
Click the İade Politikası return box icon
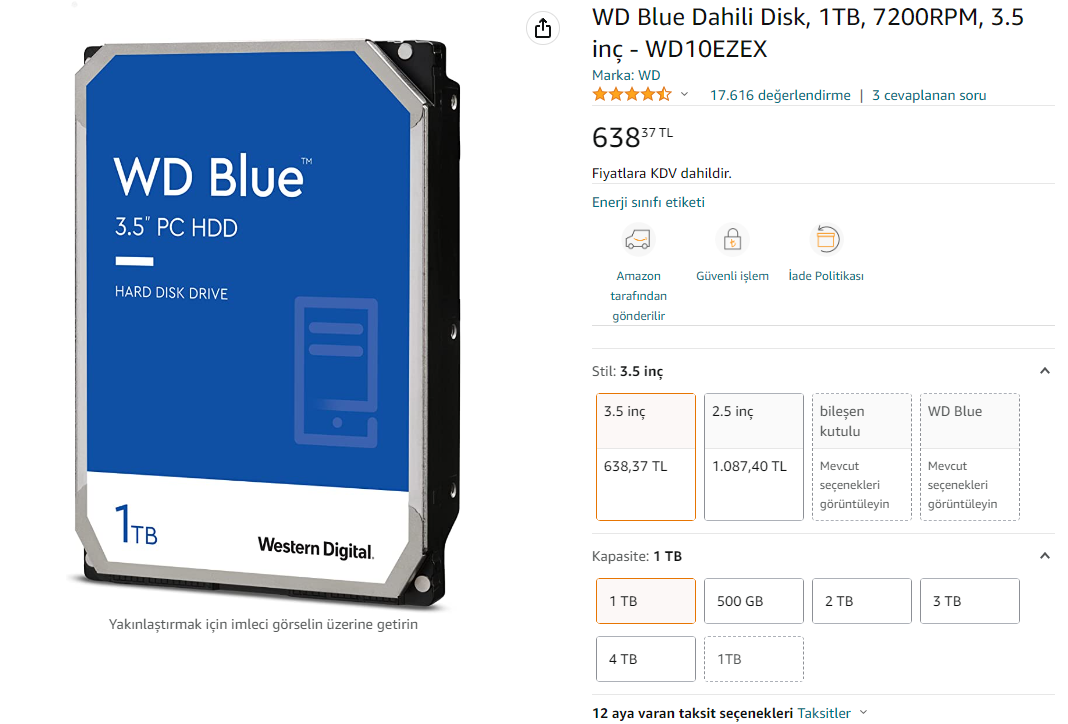click(x=826, y=240)
